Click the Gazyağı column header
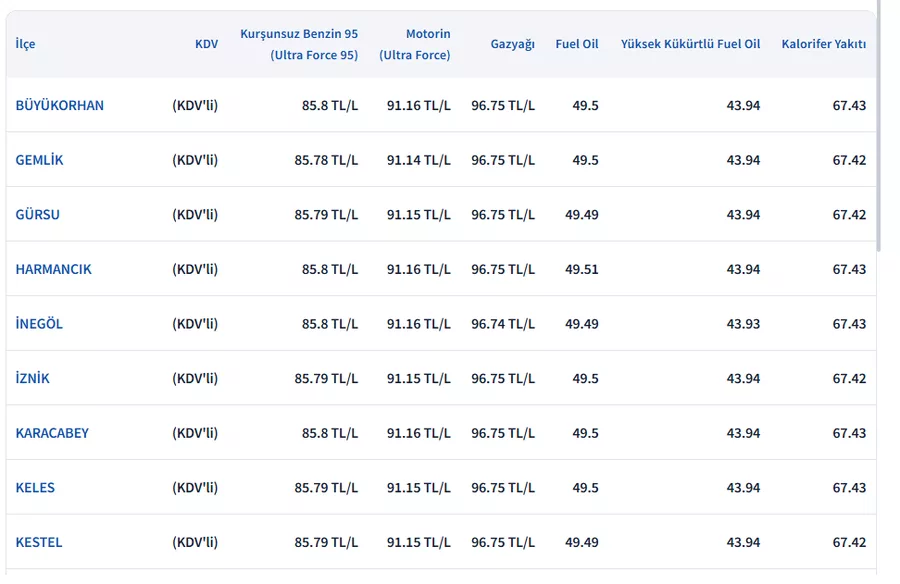 click(x=513, y=44)
